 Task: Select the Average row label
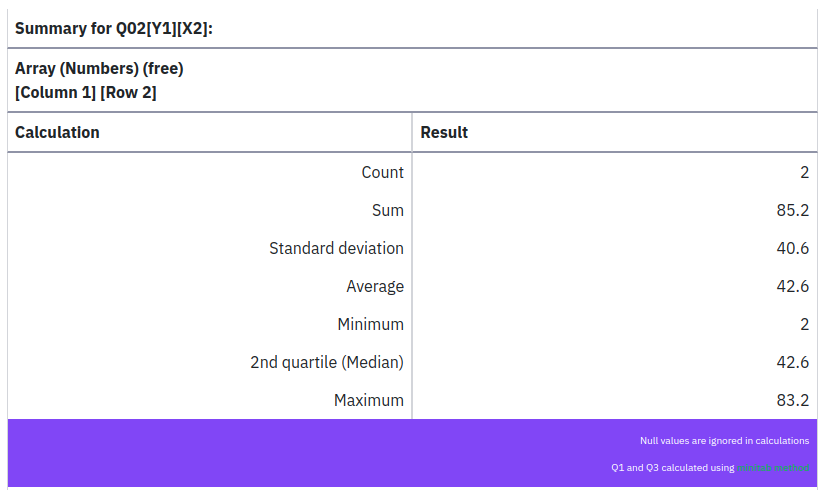(x=375, y=286)
